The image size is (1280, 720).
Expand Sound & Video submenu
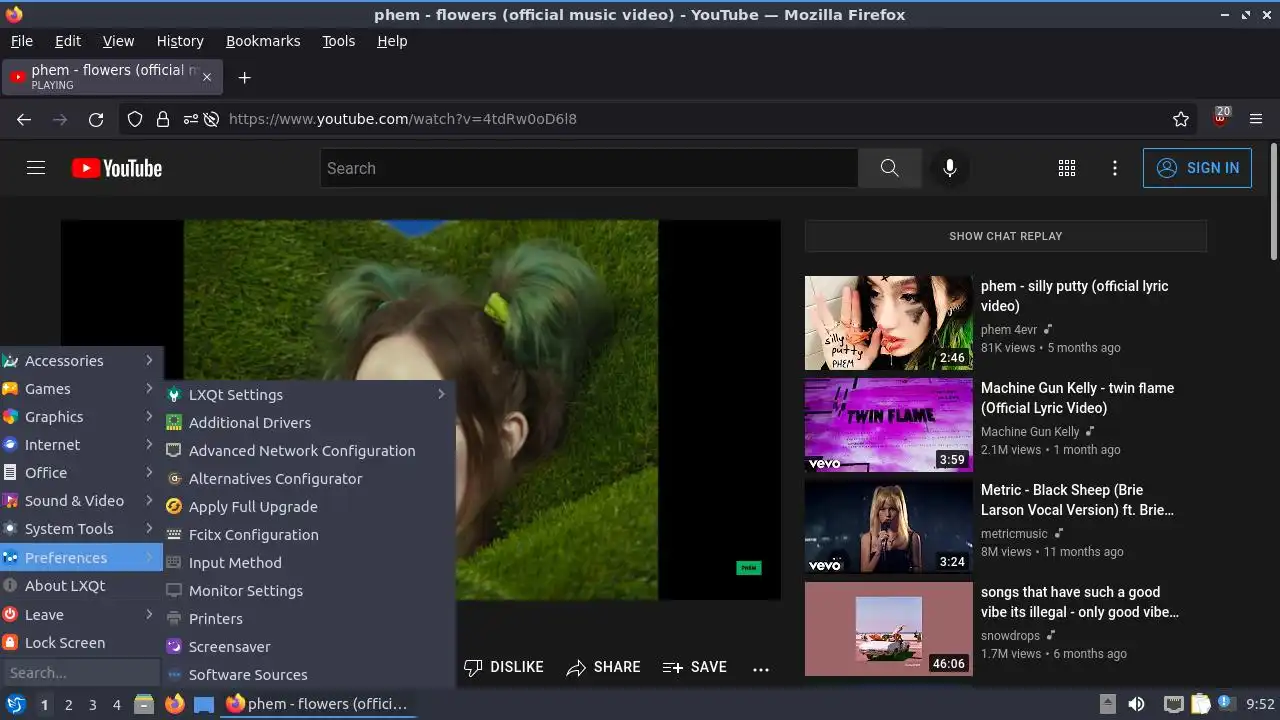[81, 501]
